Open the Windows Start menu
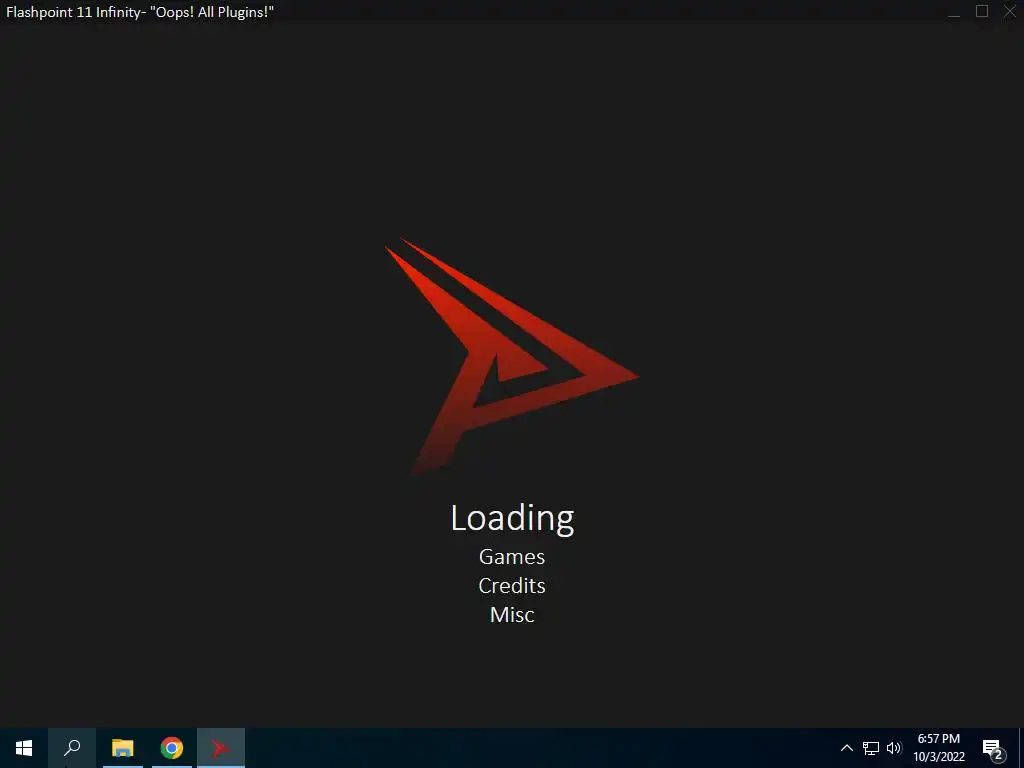Viewport: 1024px width, 768px height. click(x=24, y=748)
